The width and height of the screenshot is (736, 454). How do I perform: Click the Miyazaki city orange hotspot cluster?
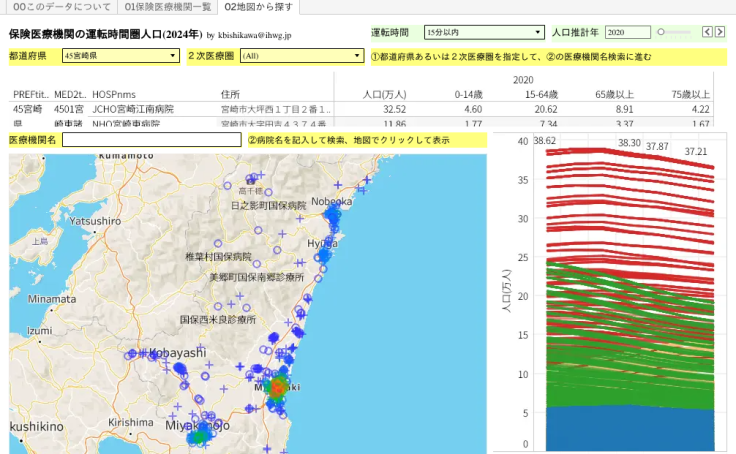277,388
